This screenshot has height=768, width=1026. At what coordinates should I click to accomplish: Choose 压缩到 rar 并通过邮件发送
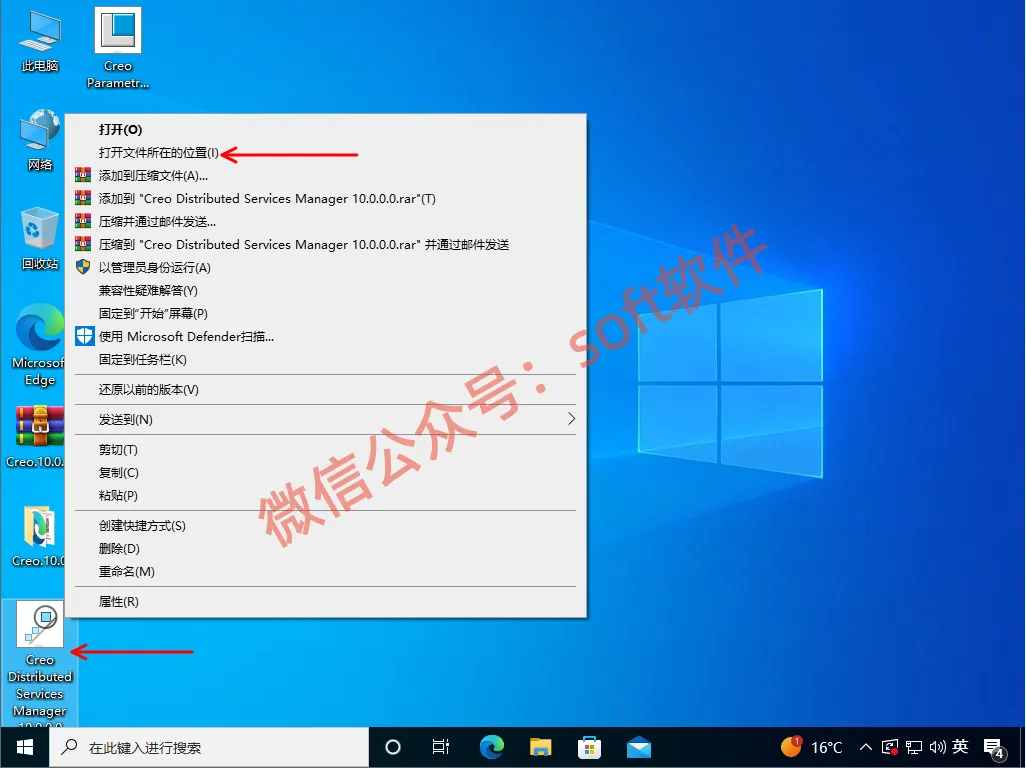pyautogui.click(x=326, y=245)
